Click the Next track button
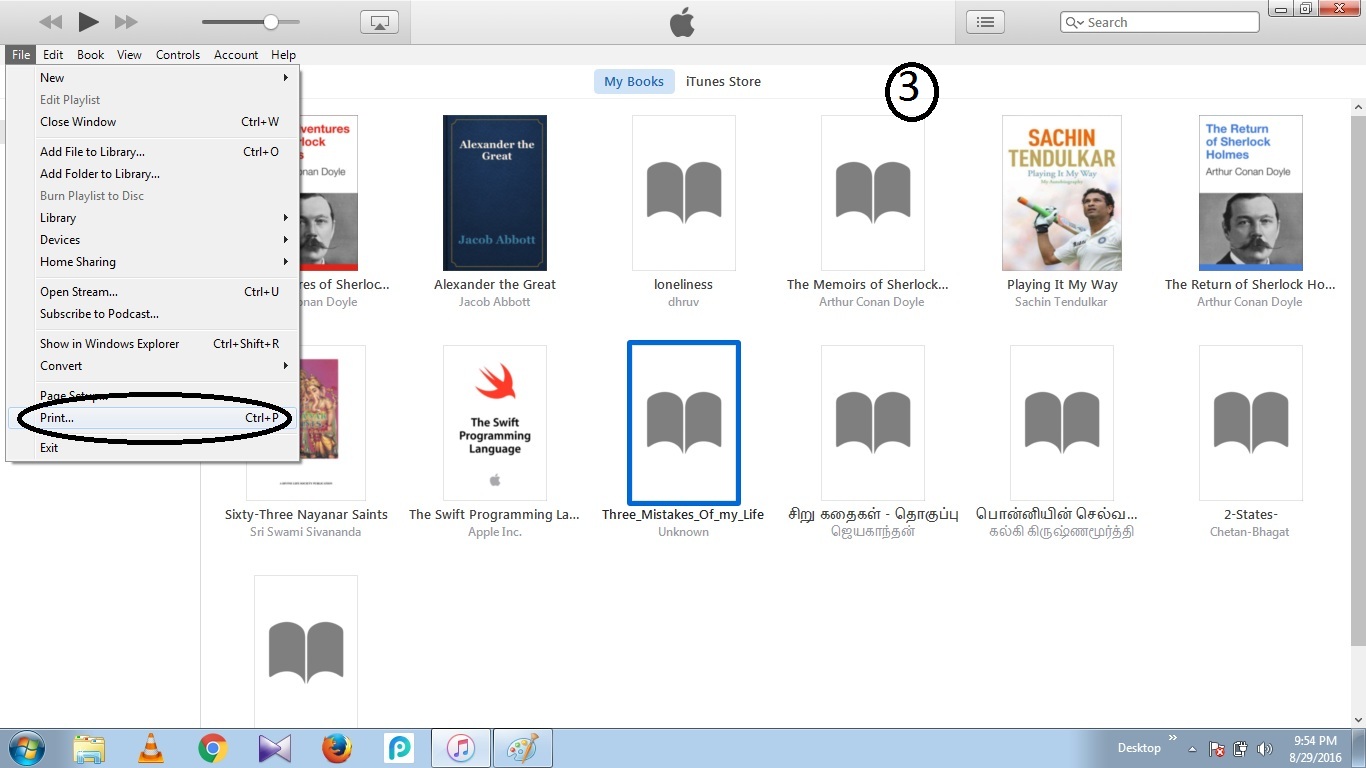 (x=126, y=22)
